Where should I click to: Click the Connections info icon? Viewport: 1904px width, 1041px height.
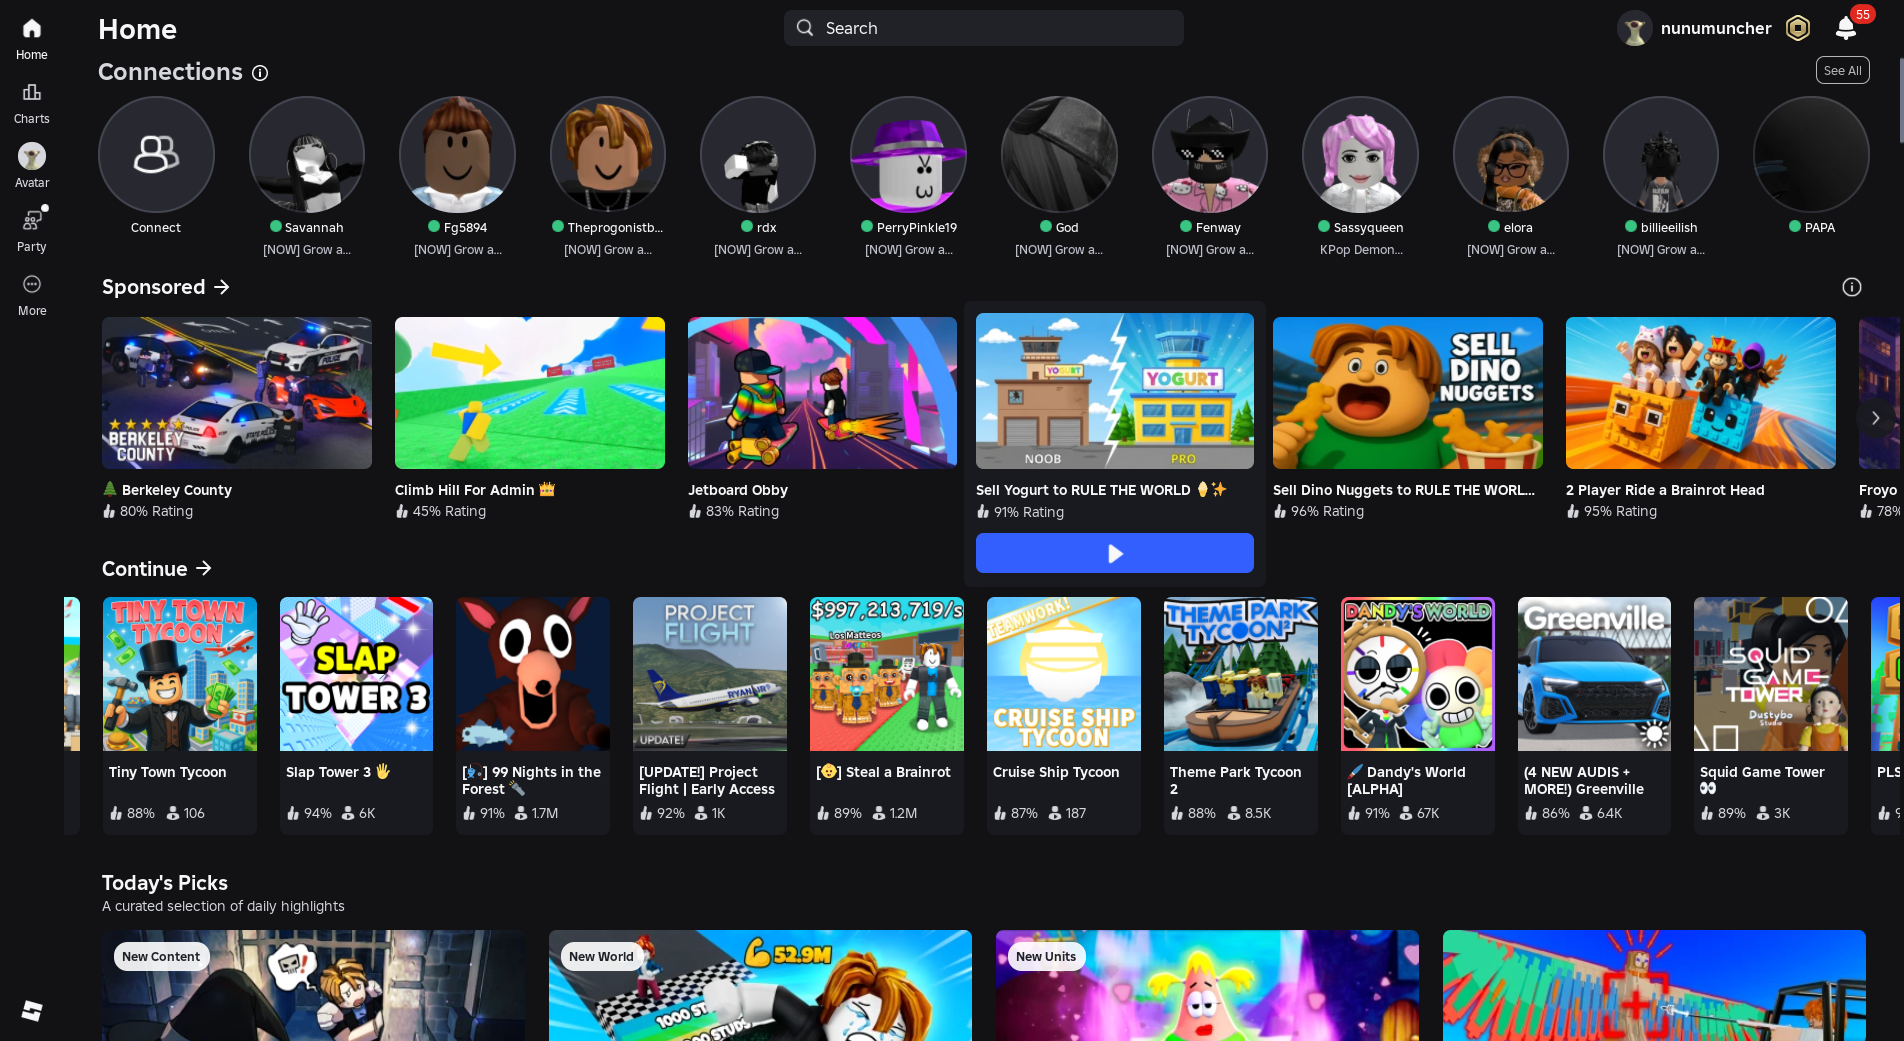click(x=260, y=73)
